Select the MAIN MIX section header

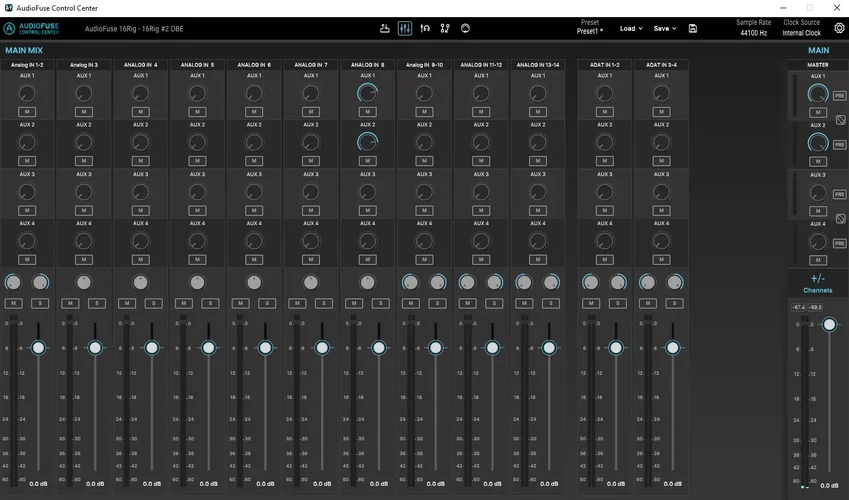pos(24,50)
